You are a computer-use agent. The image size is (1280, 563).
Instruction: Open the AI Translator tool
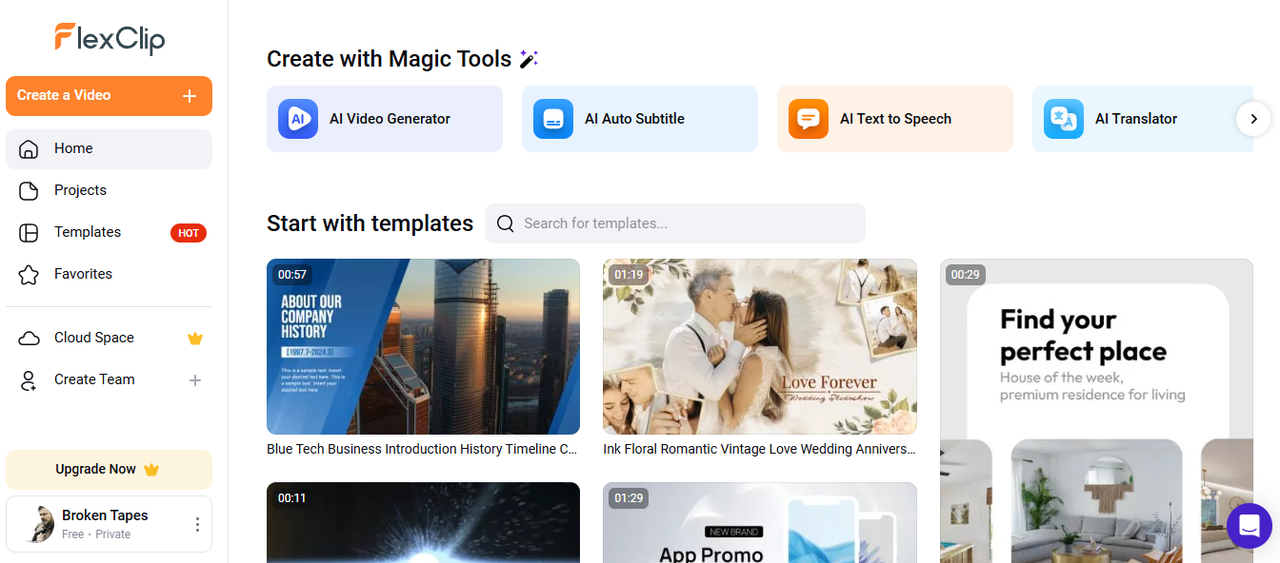click(x=1142, y=119)
